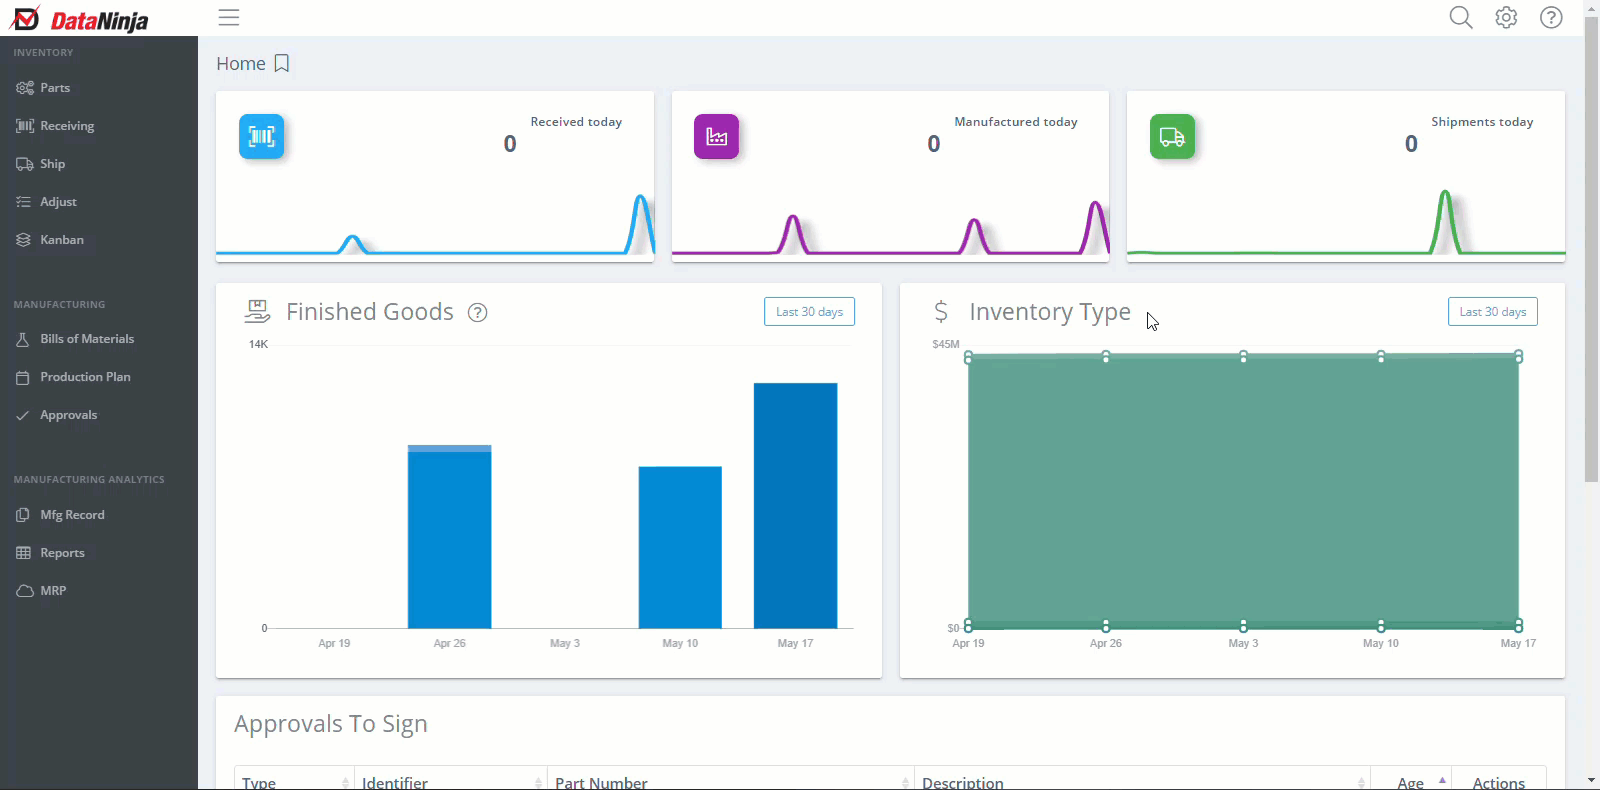This screenshot has width=1600, height=790.
Task: Sort approvals table by Type column
Action: coord(294,782)
